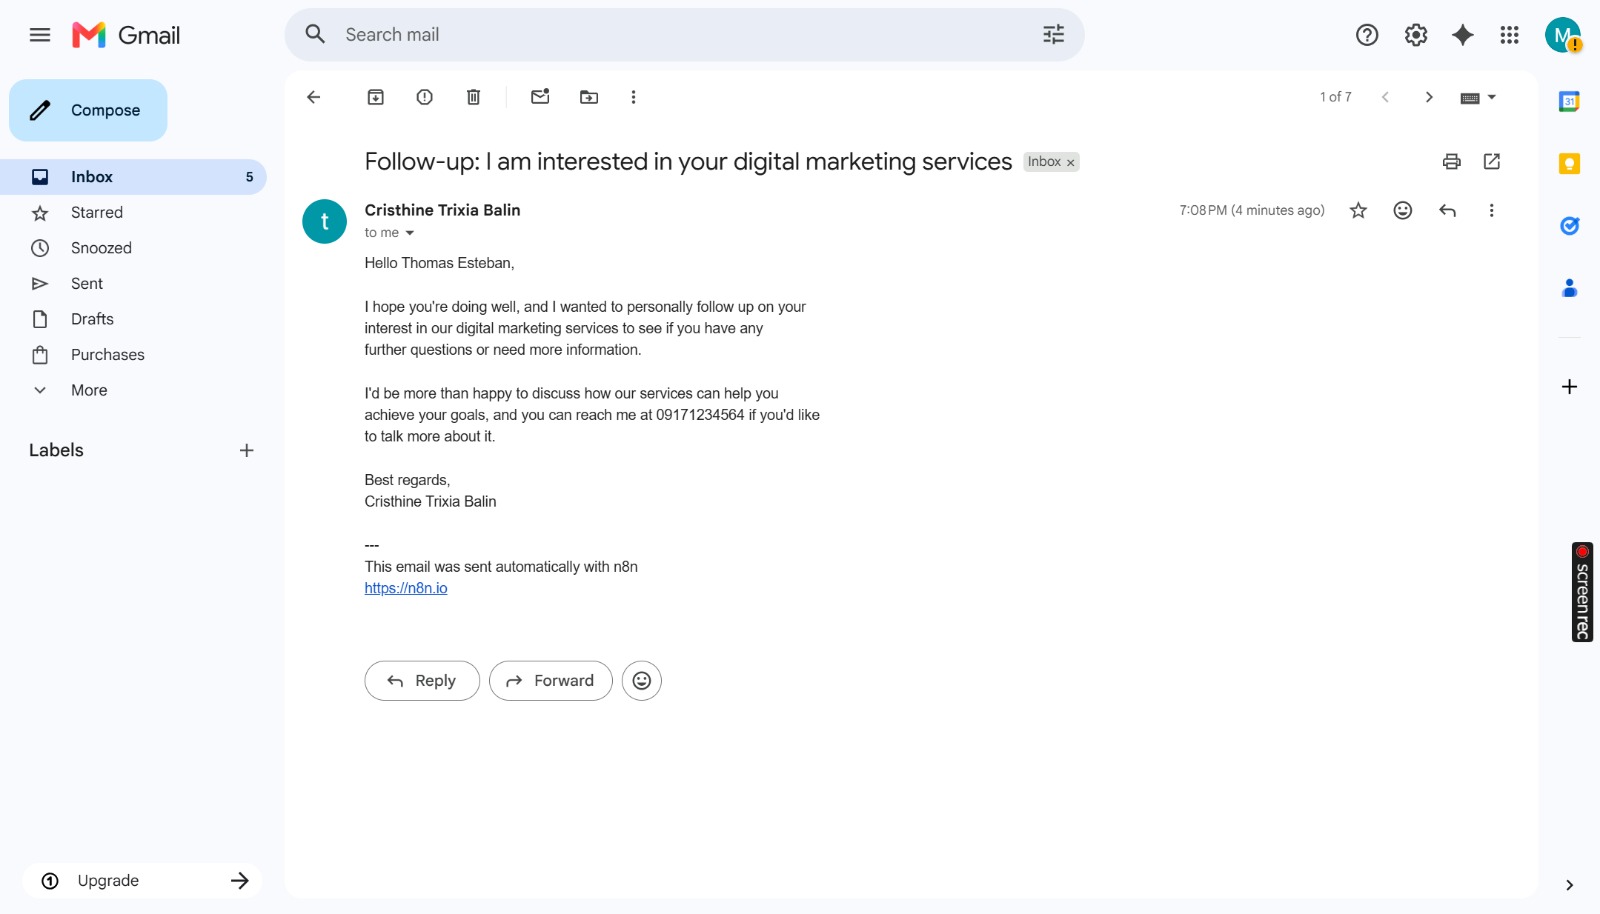The height and width of the screenshot is (914, 1600).
Task: Archive this email
Action: tap(376, 97)
